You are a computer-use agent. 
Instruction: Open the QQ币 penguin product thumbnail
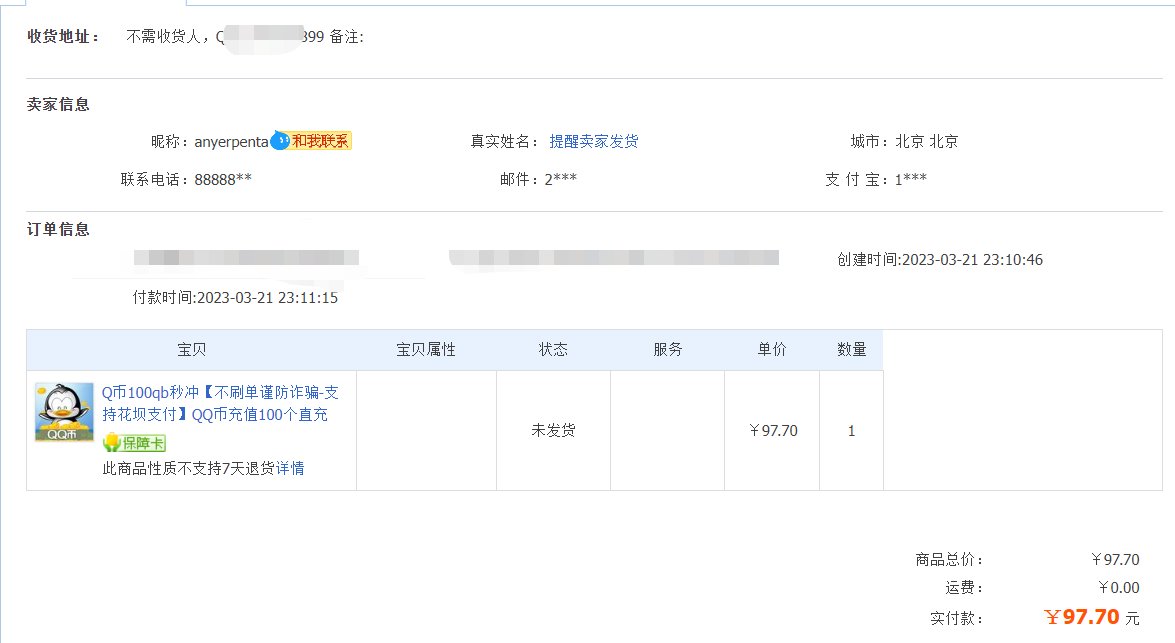pyautogui.click(x=64, y=411)
